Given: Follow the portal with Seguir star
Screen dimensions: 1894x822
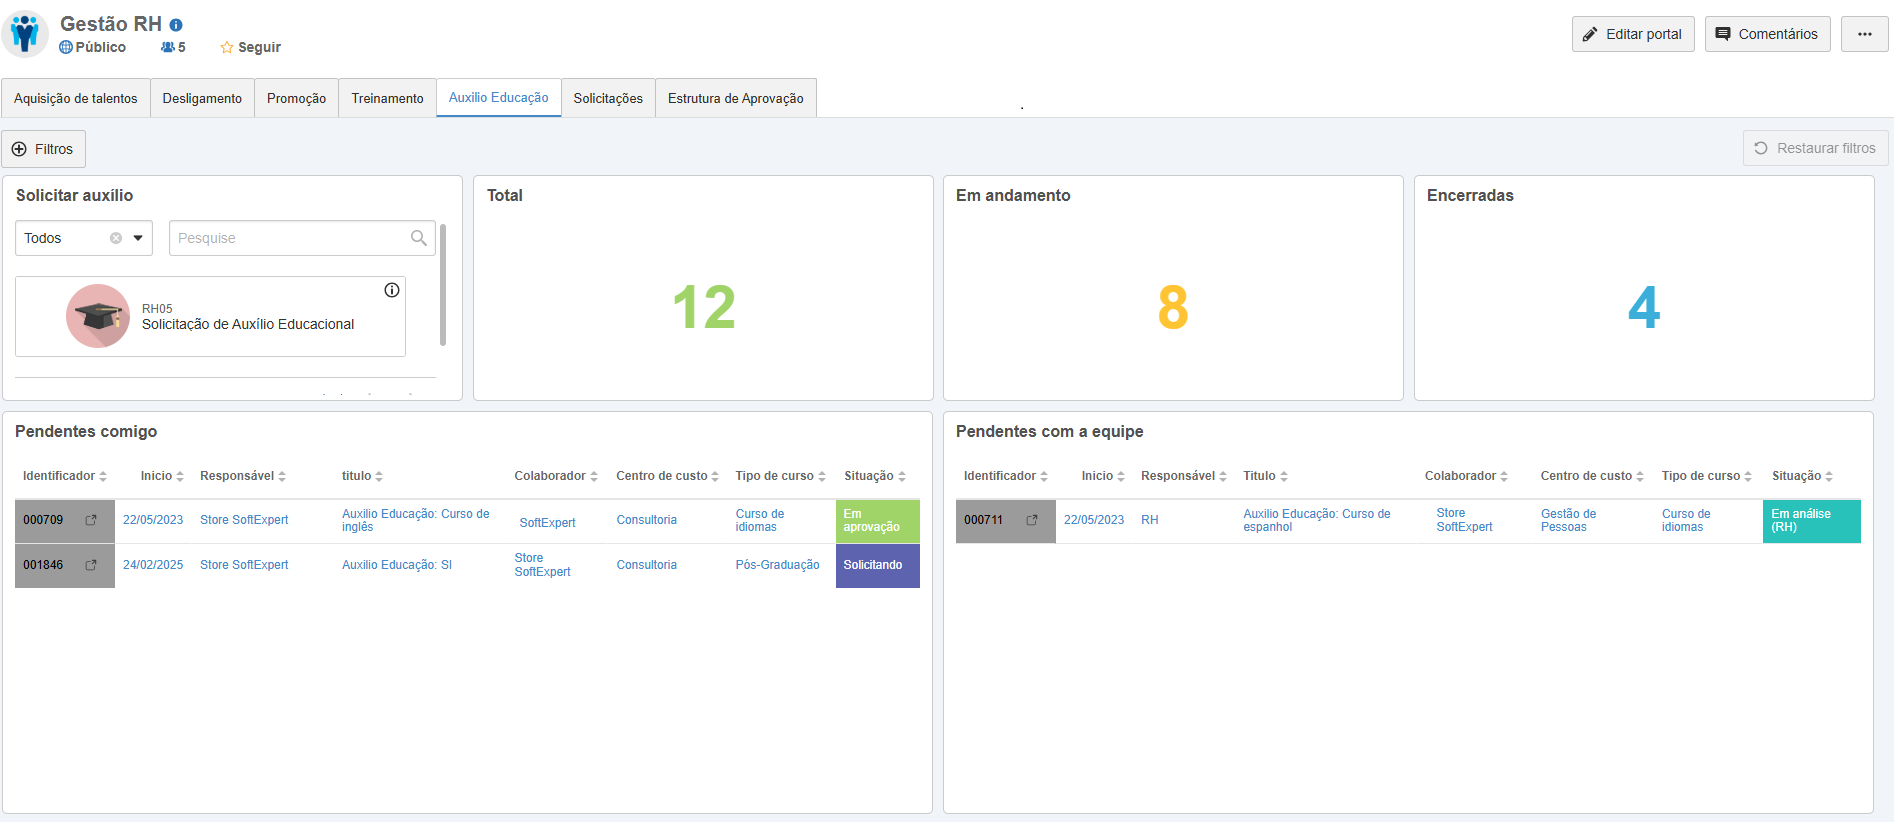Looking at the screenshot, I should coord(251,47).
